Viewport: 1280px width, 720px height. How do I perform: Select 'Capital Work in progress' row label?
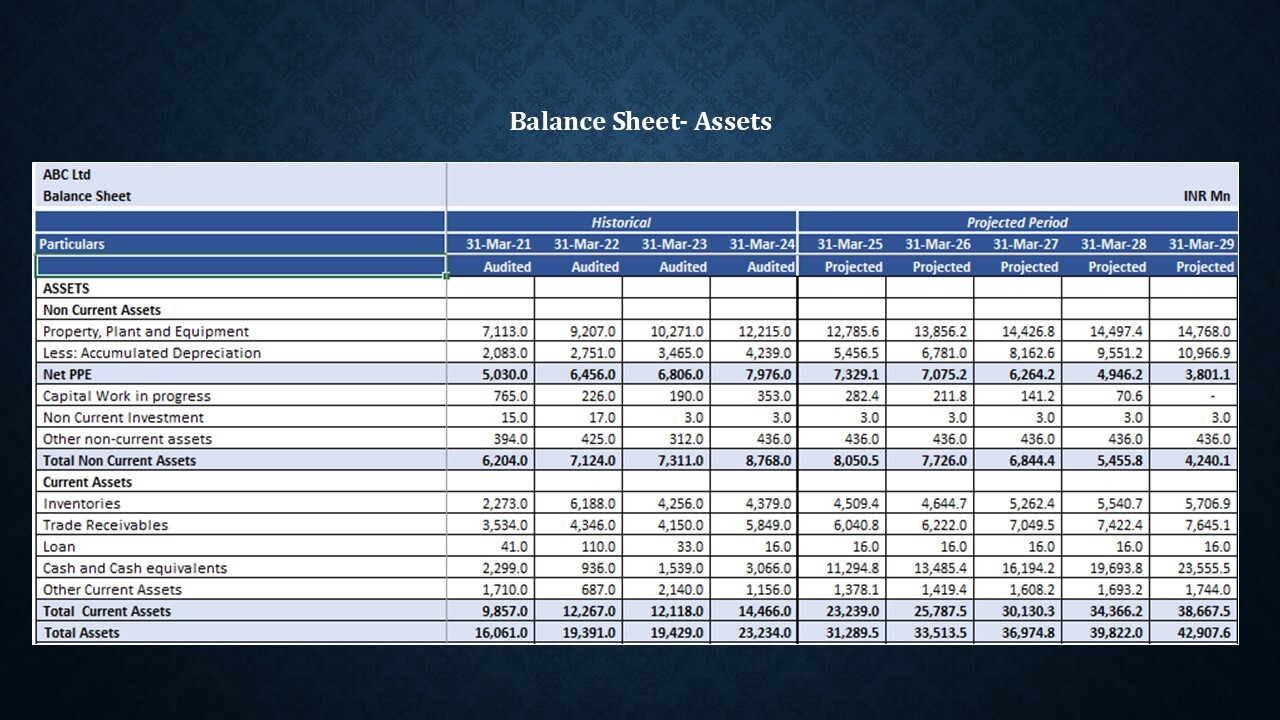coord(127,396)
